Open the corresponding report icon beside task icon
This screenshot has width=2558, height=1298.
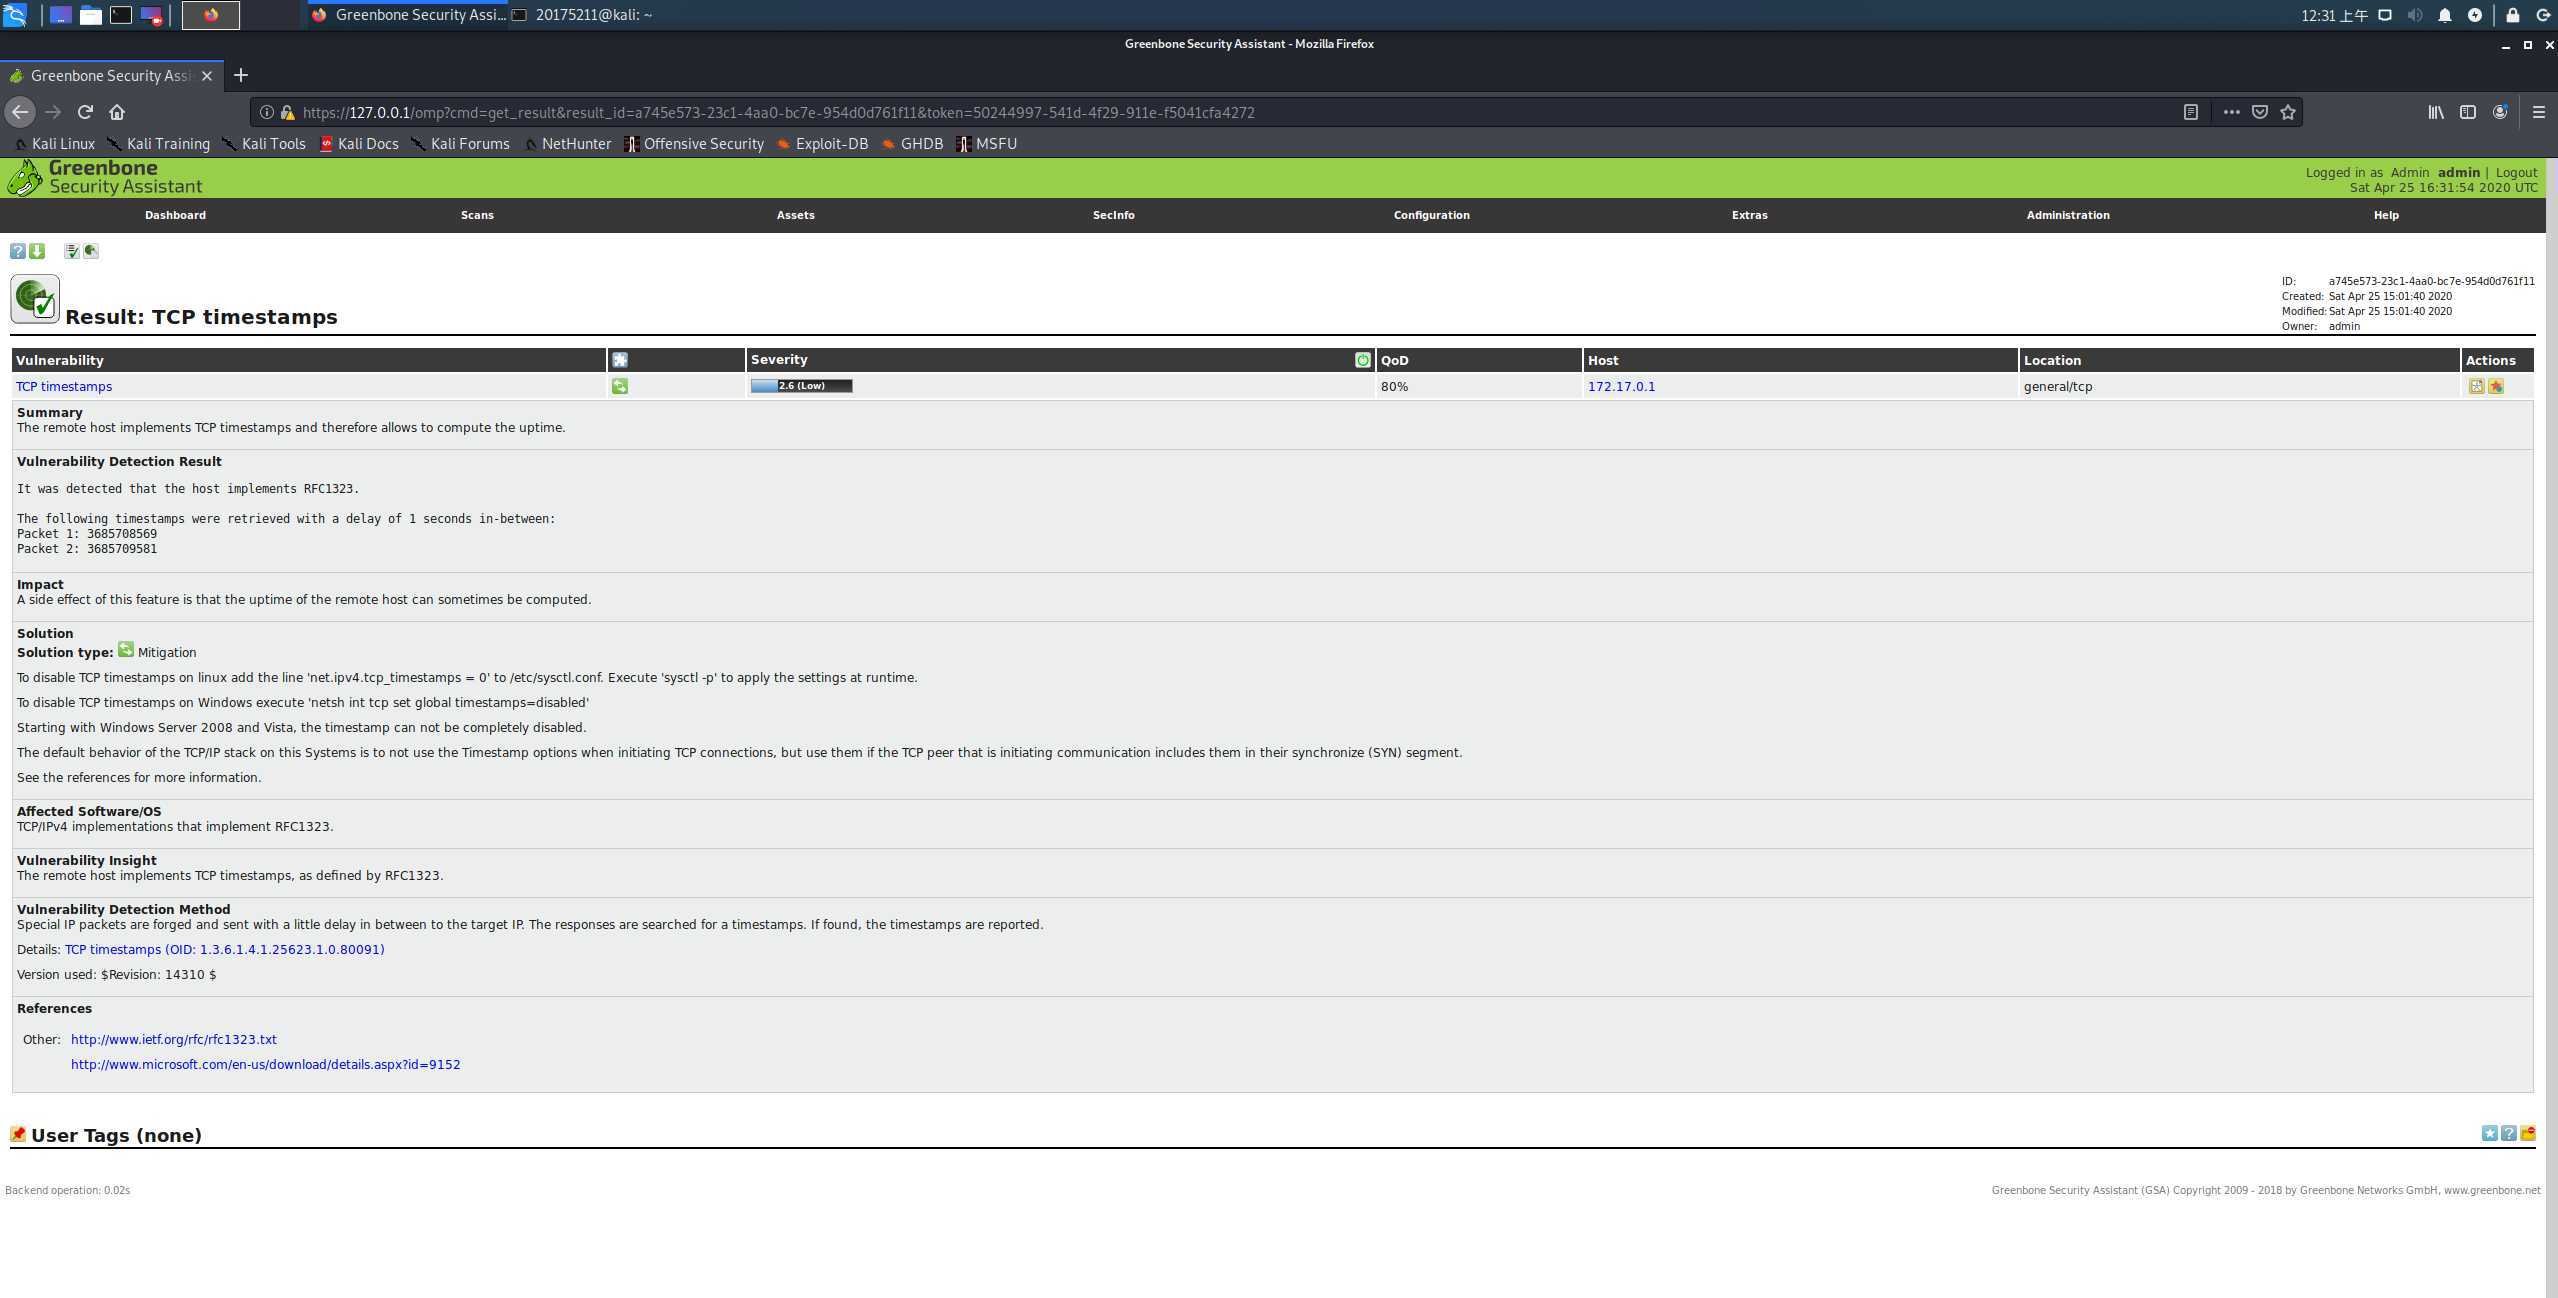coord(91,251)
